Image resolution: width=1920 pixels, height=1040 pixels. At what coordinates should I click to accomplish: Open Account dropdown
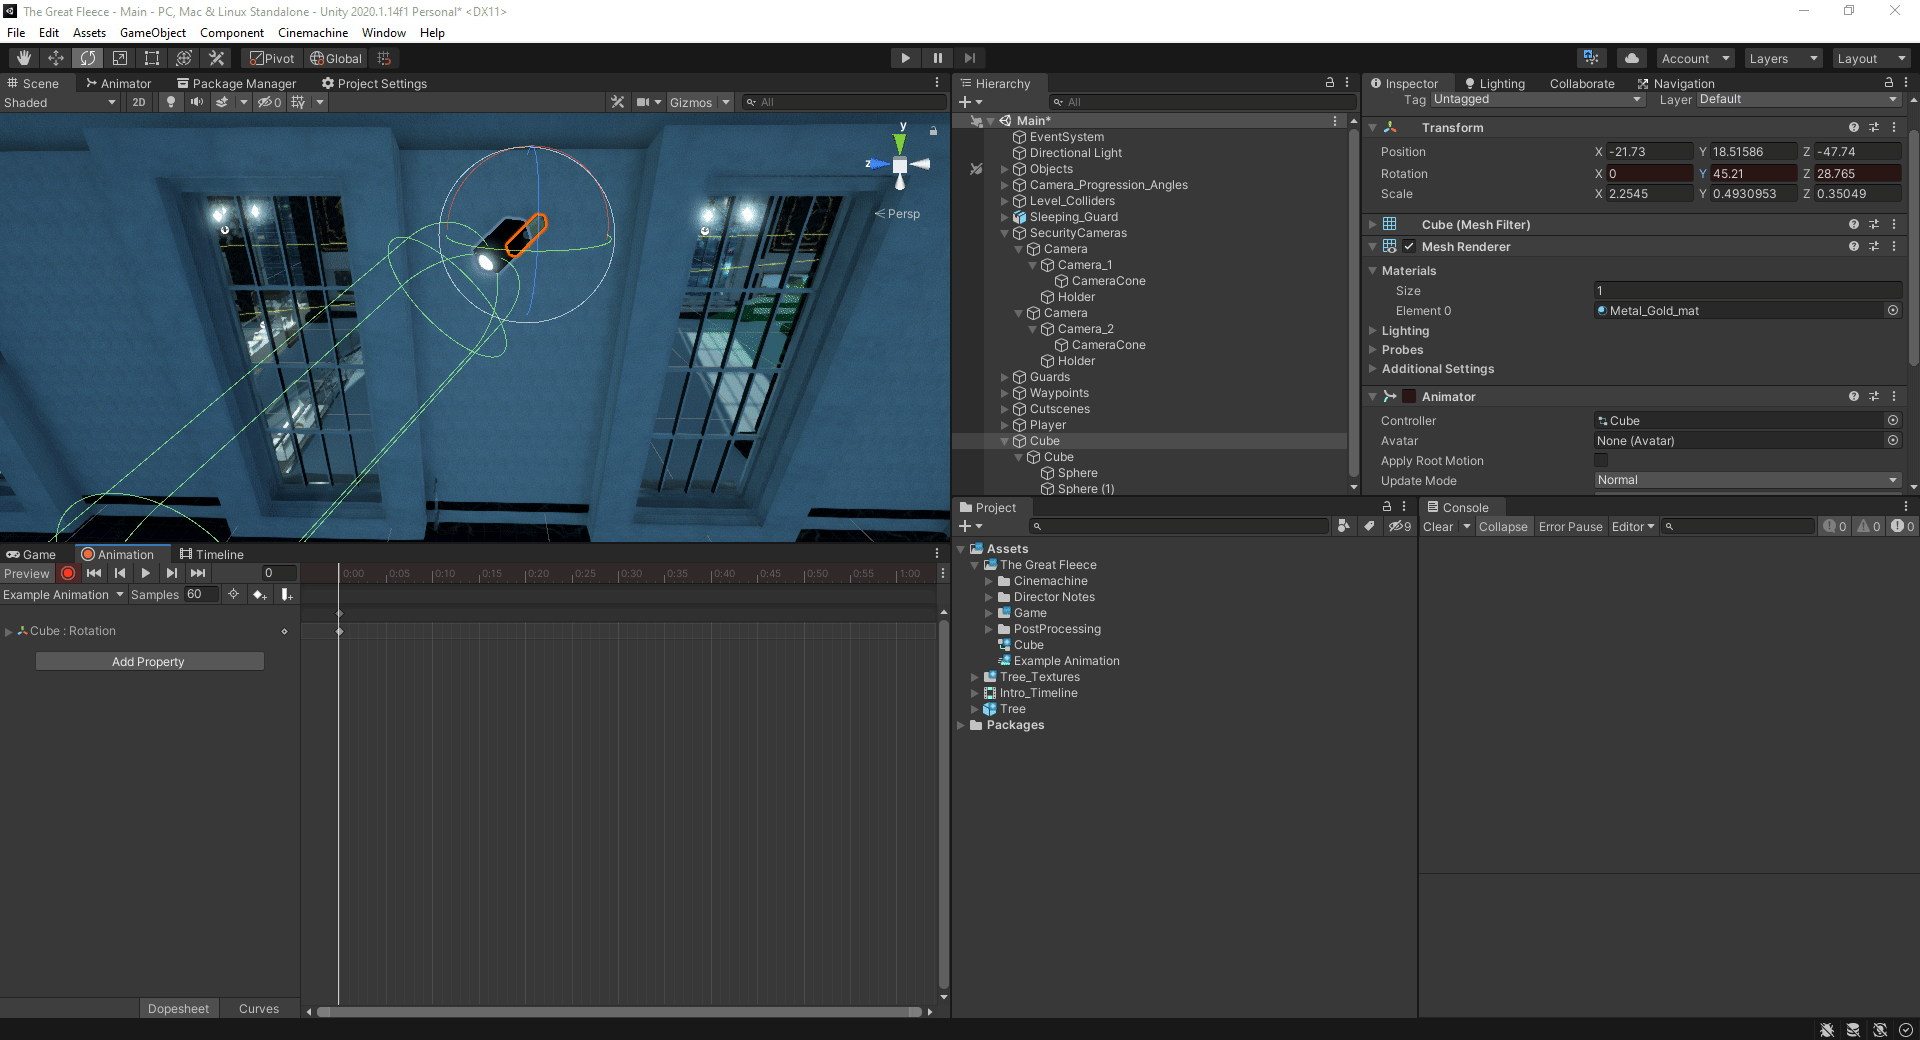point(1695,58)
